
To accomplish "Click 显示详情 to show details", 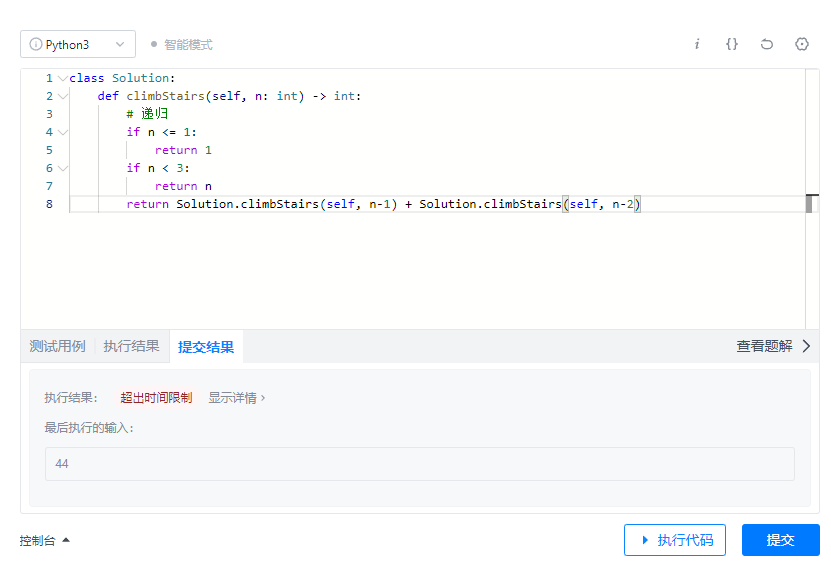I will [236, 398].
